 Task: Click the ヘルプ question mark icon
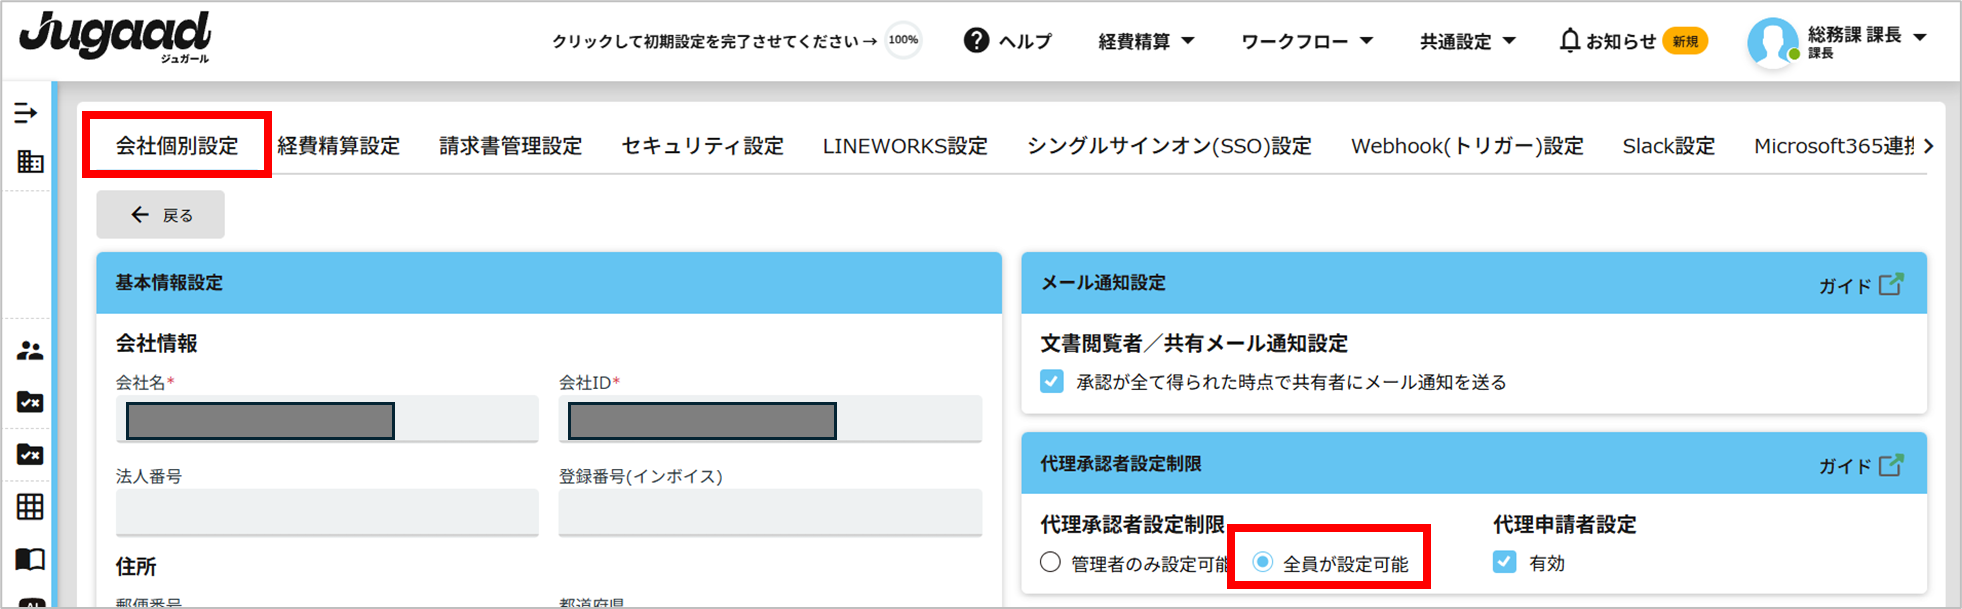point(976,41)
